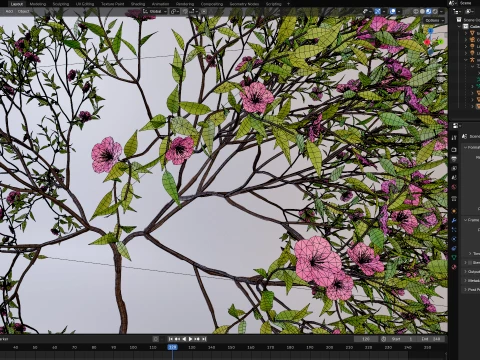The width and height of the screenshot is (480, 360).
Task: Open the viewport Add menu
Action: point(9,11)
